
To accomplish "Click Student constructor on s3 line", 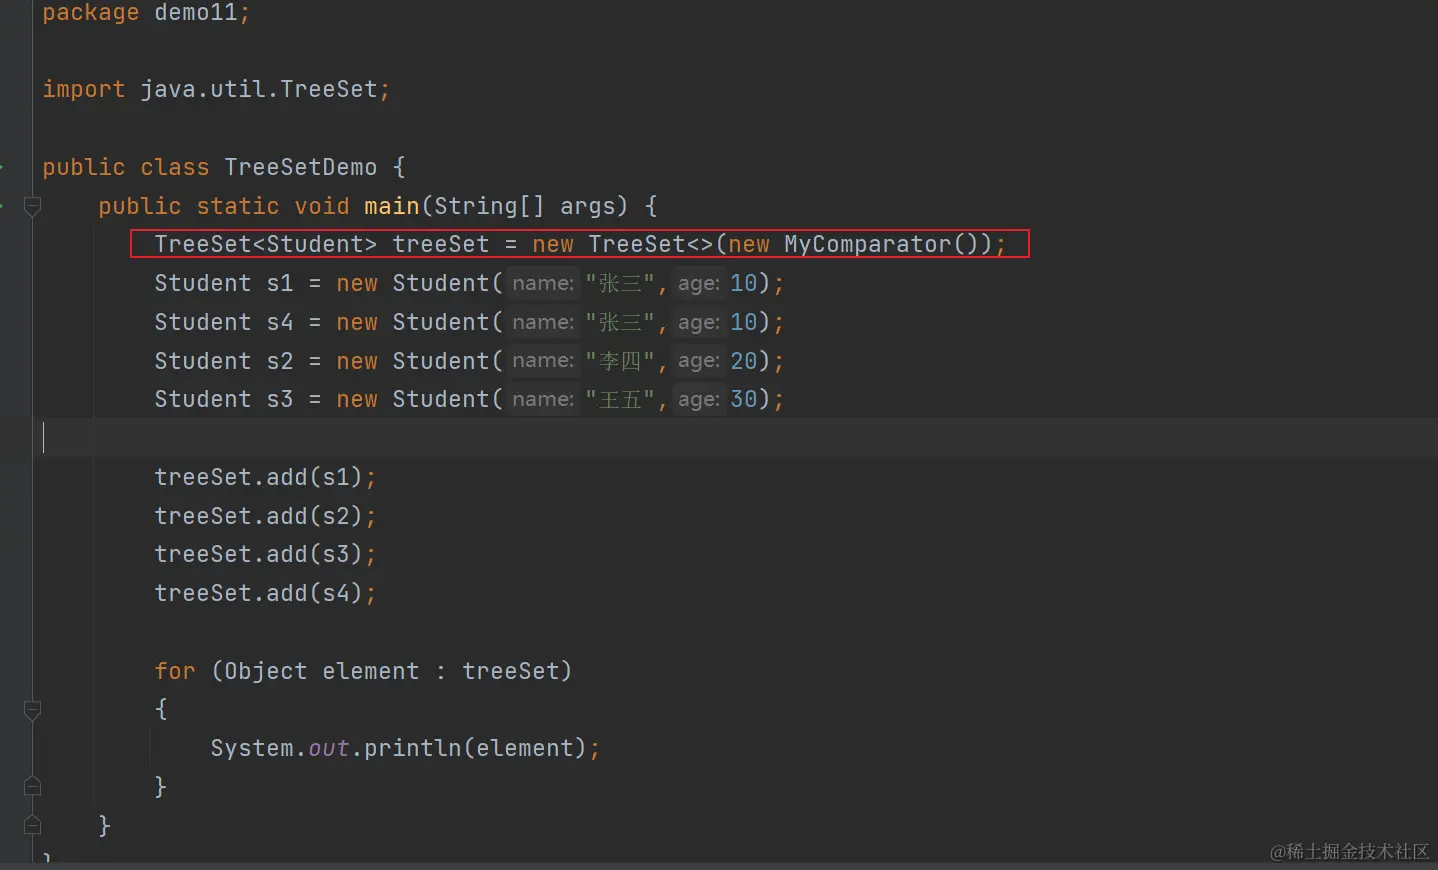I will coord(441,399).
